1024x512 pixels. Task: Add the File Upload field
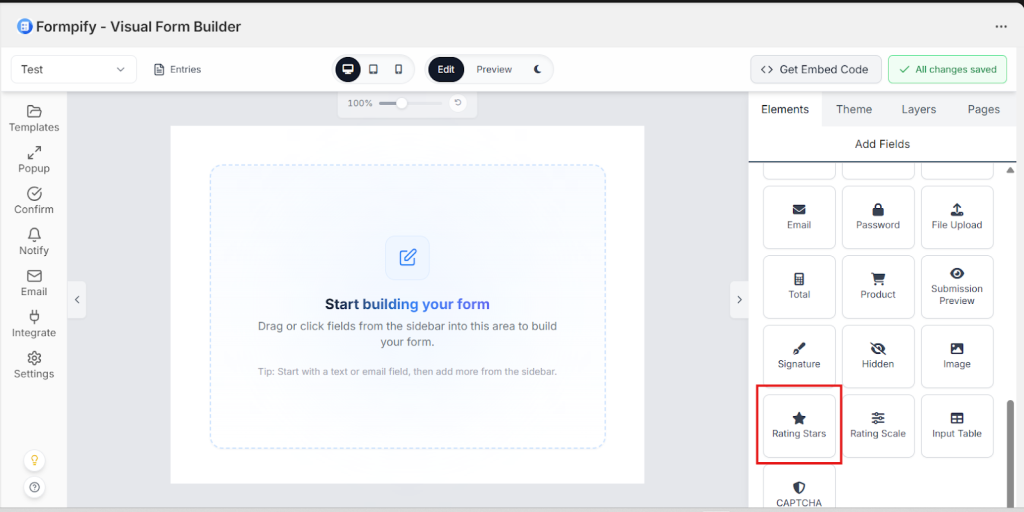pyautogui.click(x=956, y=217)
